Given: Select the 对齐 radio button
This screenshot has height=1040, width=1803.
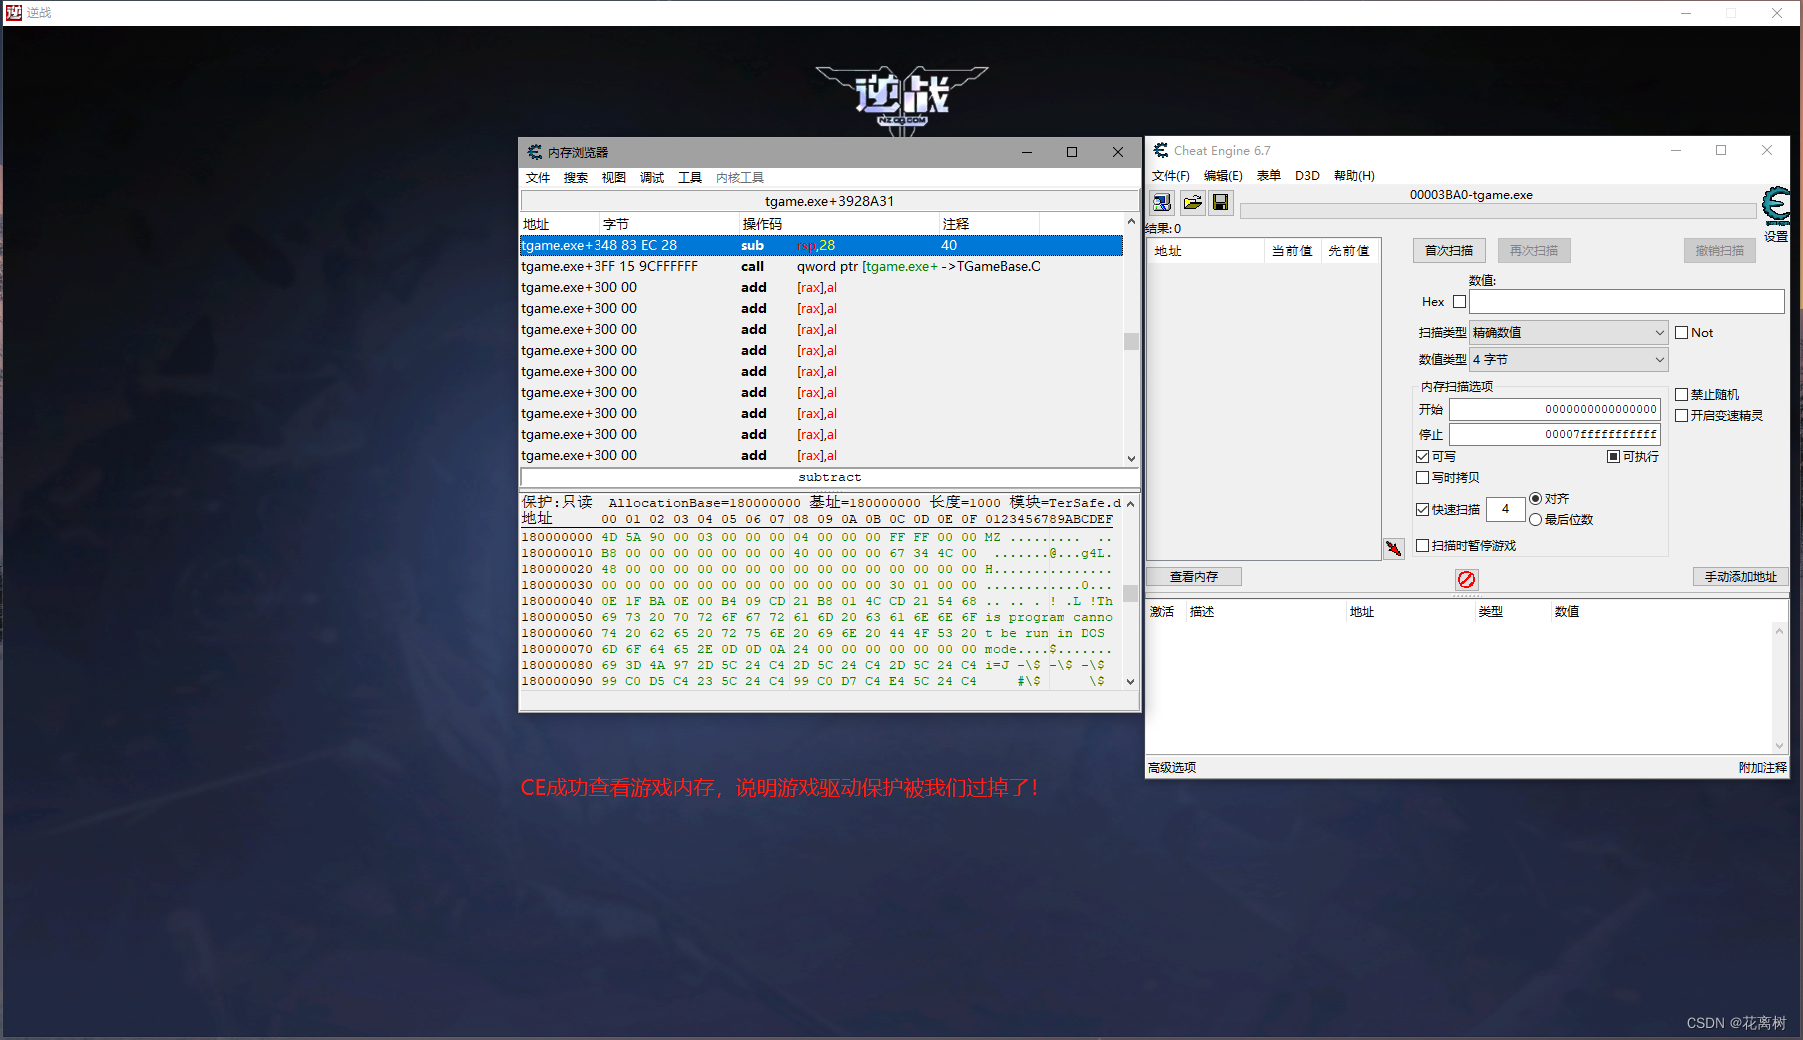Looking at the screenshot, I should tap(1535, 499).
